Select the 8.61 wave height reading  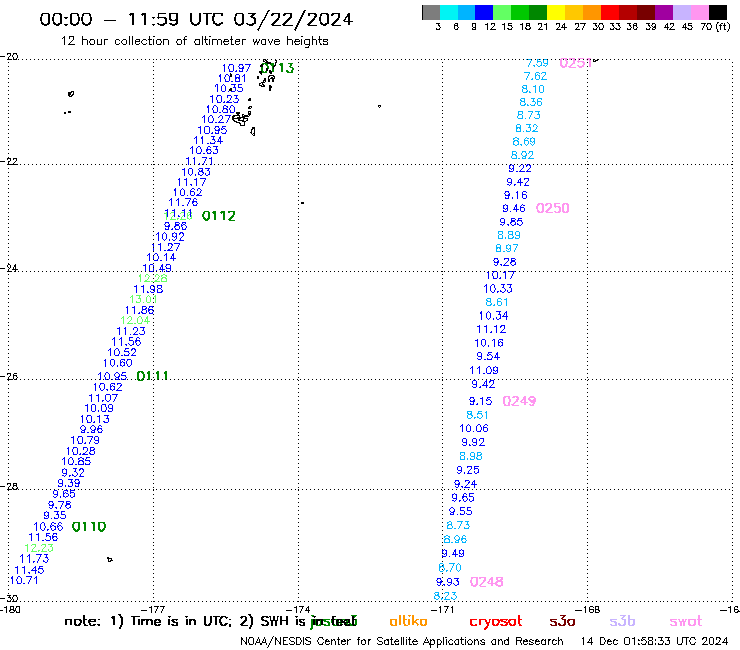point(496,302)
